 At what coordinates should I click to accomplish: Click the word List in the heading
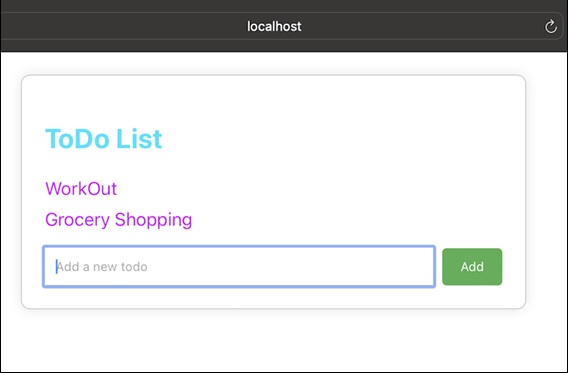coord(139,139)
